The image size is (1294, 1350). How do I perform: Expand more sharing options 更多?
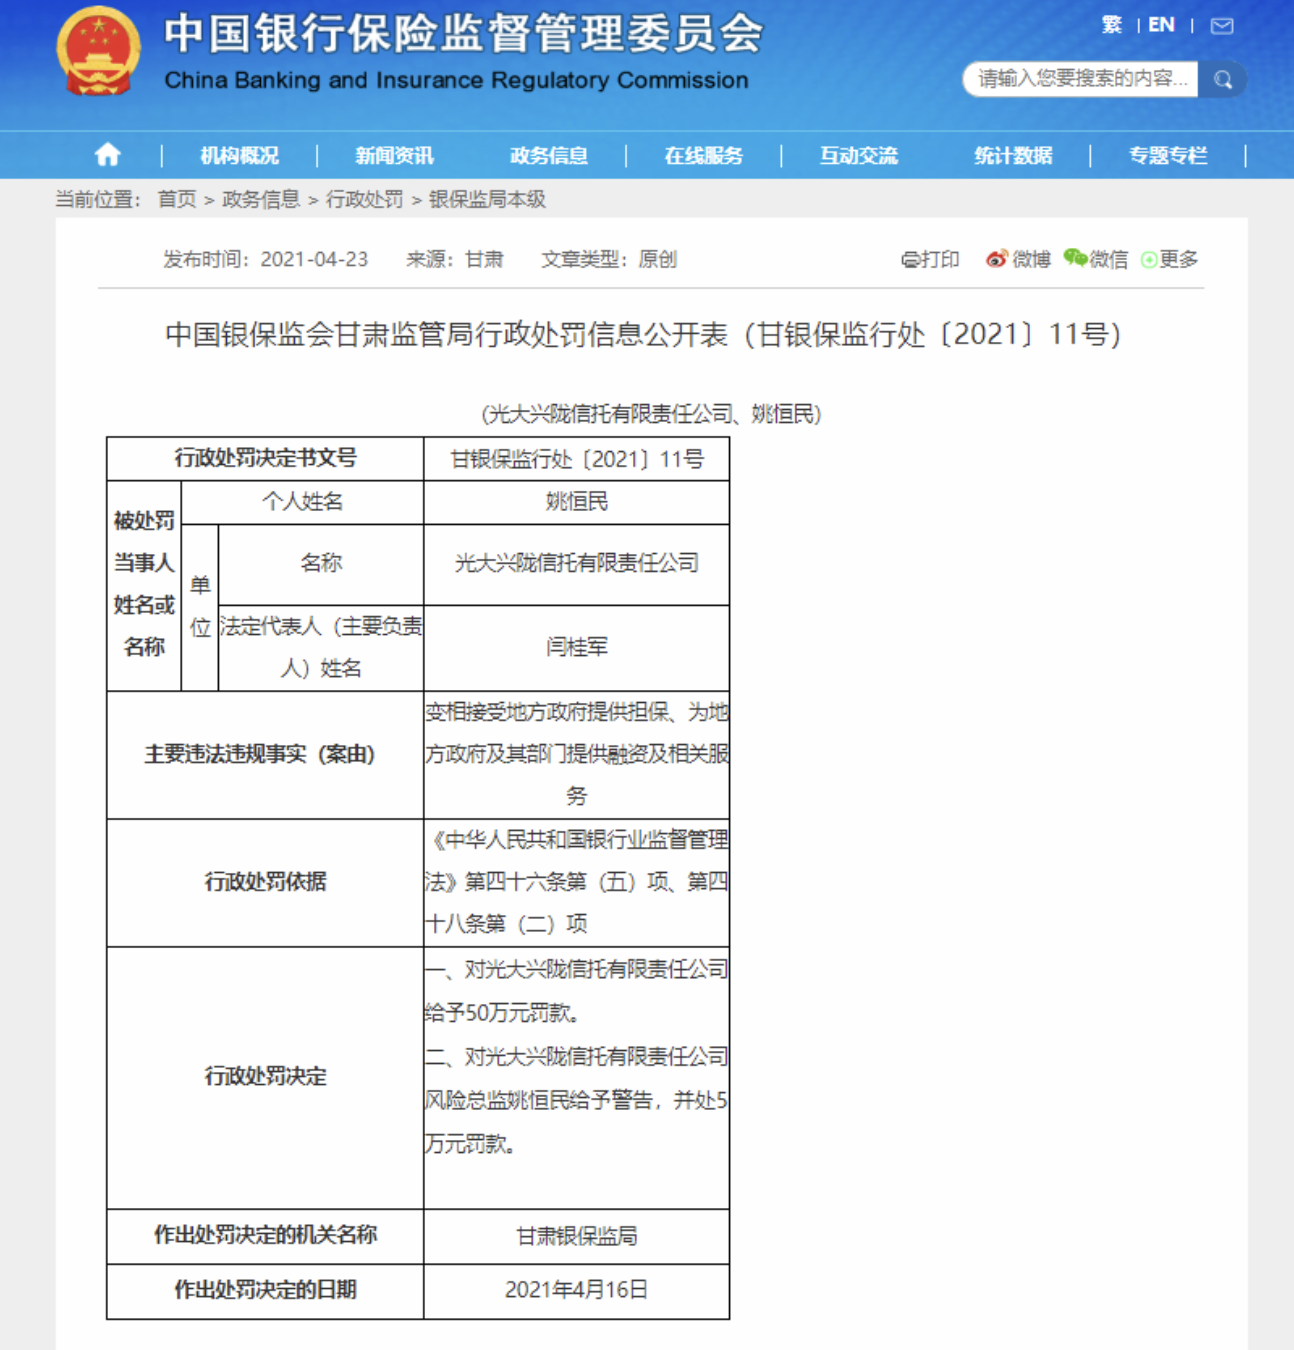(1170, 260)
